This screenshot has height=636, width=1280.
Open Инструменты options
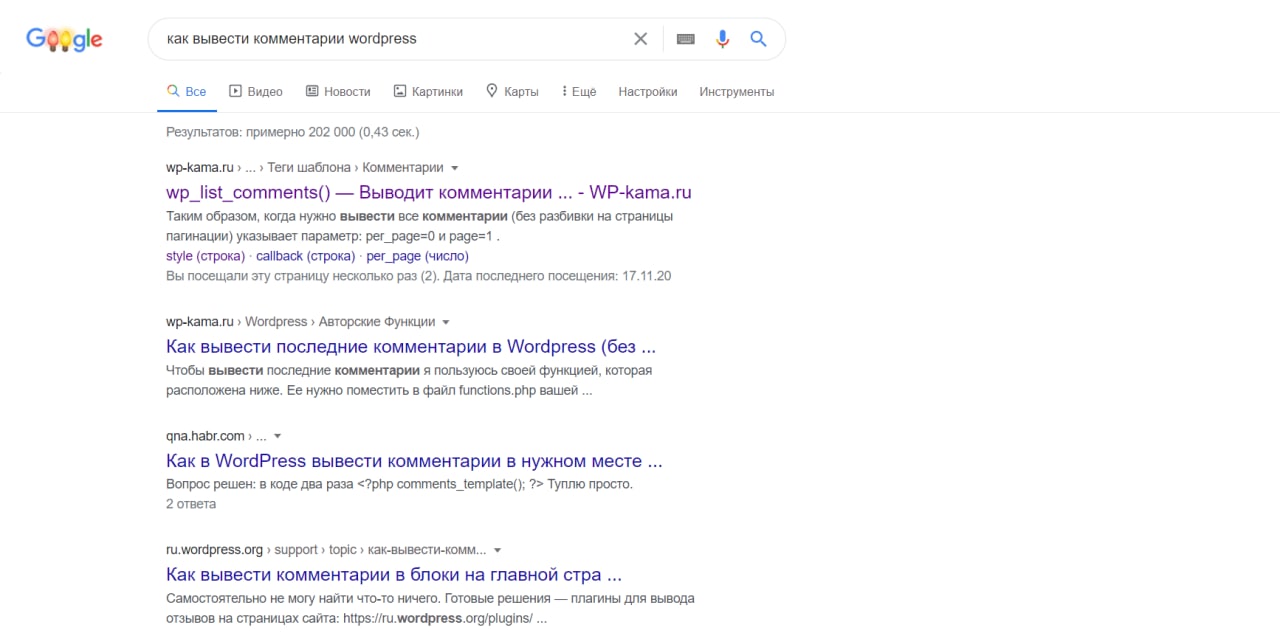point(737,91)
